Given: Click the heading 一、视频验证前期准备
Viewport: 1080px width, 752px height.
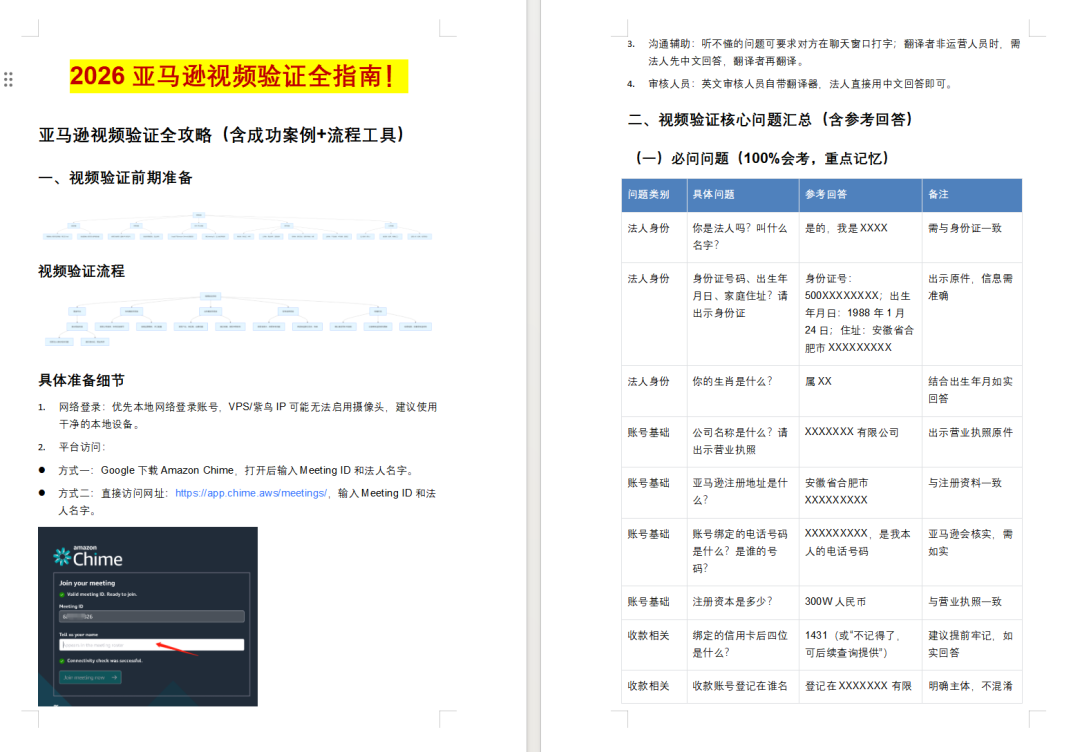Looking at the screenshot, I should point(115,178).
